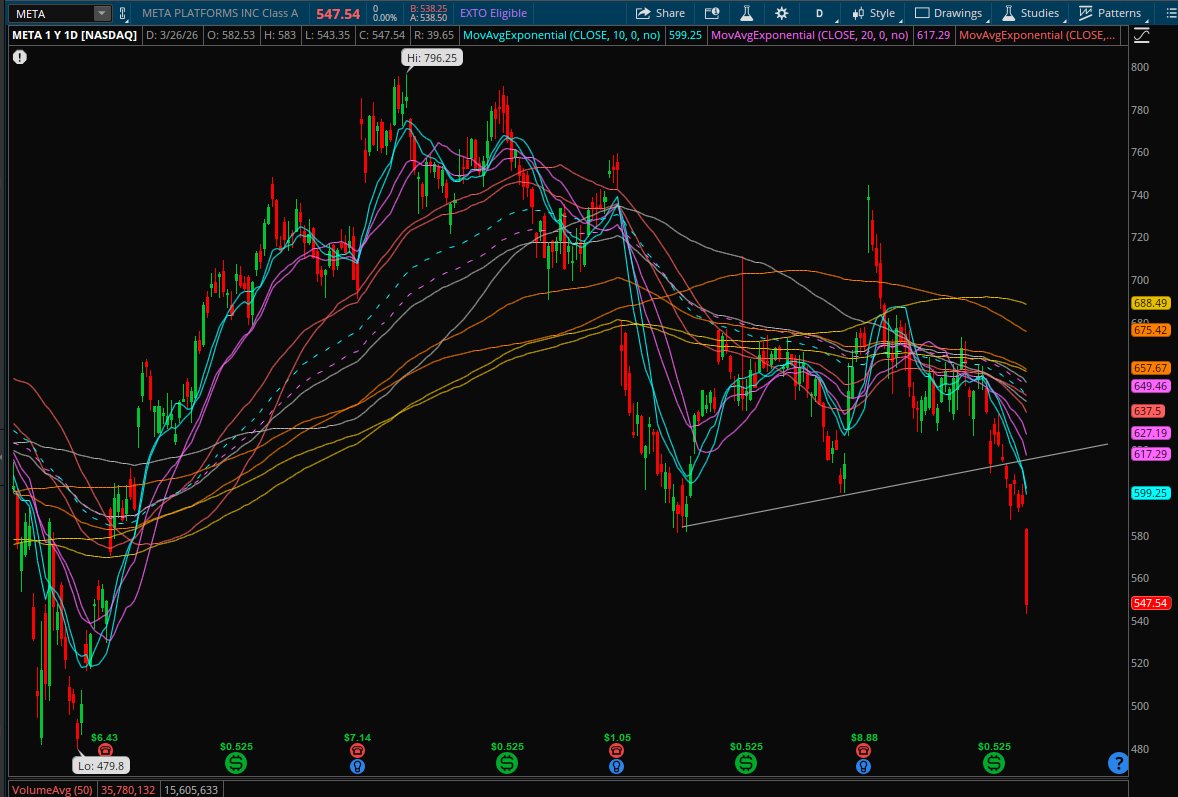This screenshot has height=797, width=1178.
Task: Open chart settings gear icon
Action: (781, 13)
